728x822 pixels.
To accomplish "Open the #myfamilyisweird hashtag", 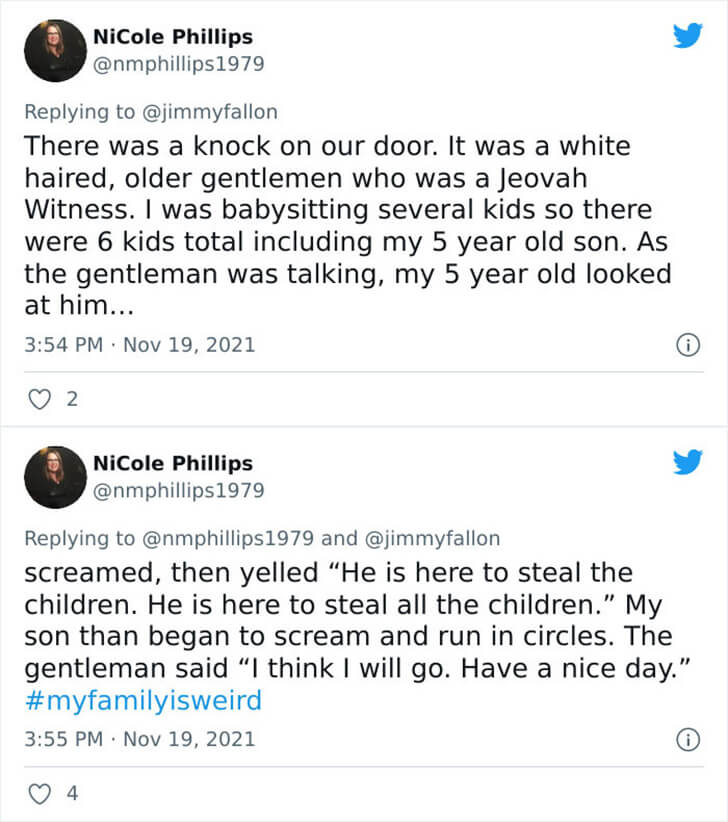I will coord(143,701).
